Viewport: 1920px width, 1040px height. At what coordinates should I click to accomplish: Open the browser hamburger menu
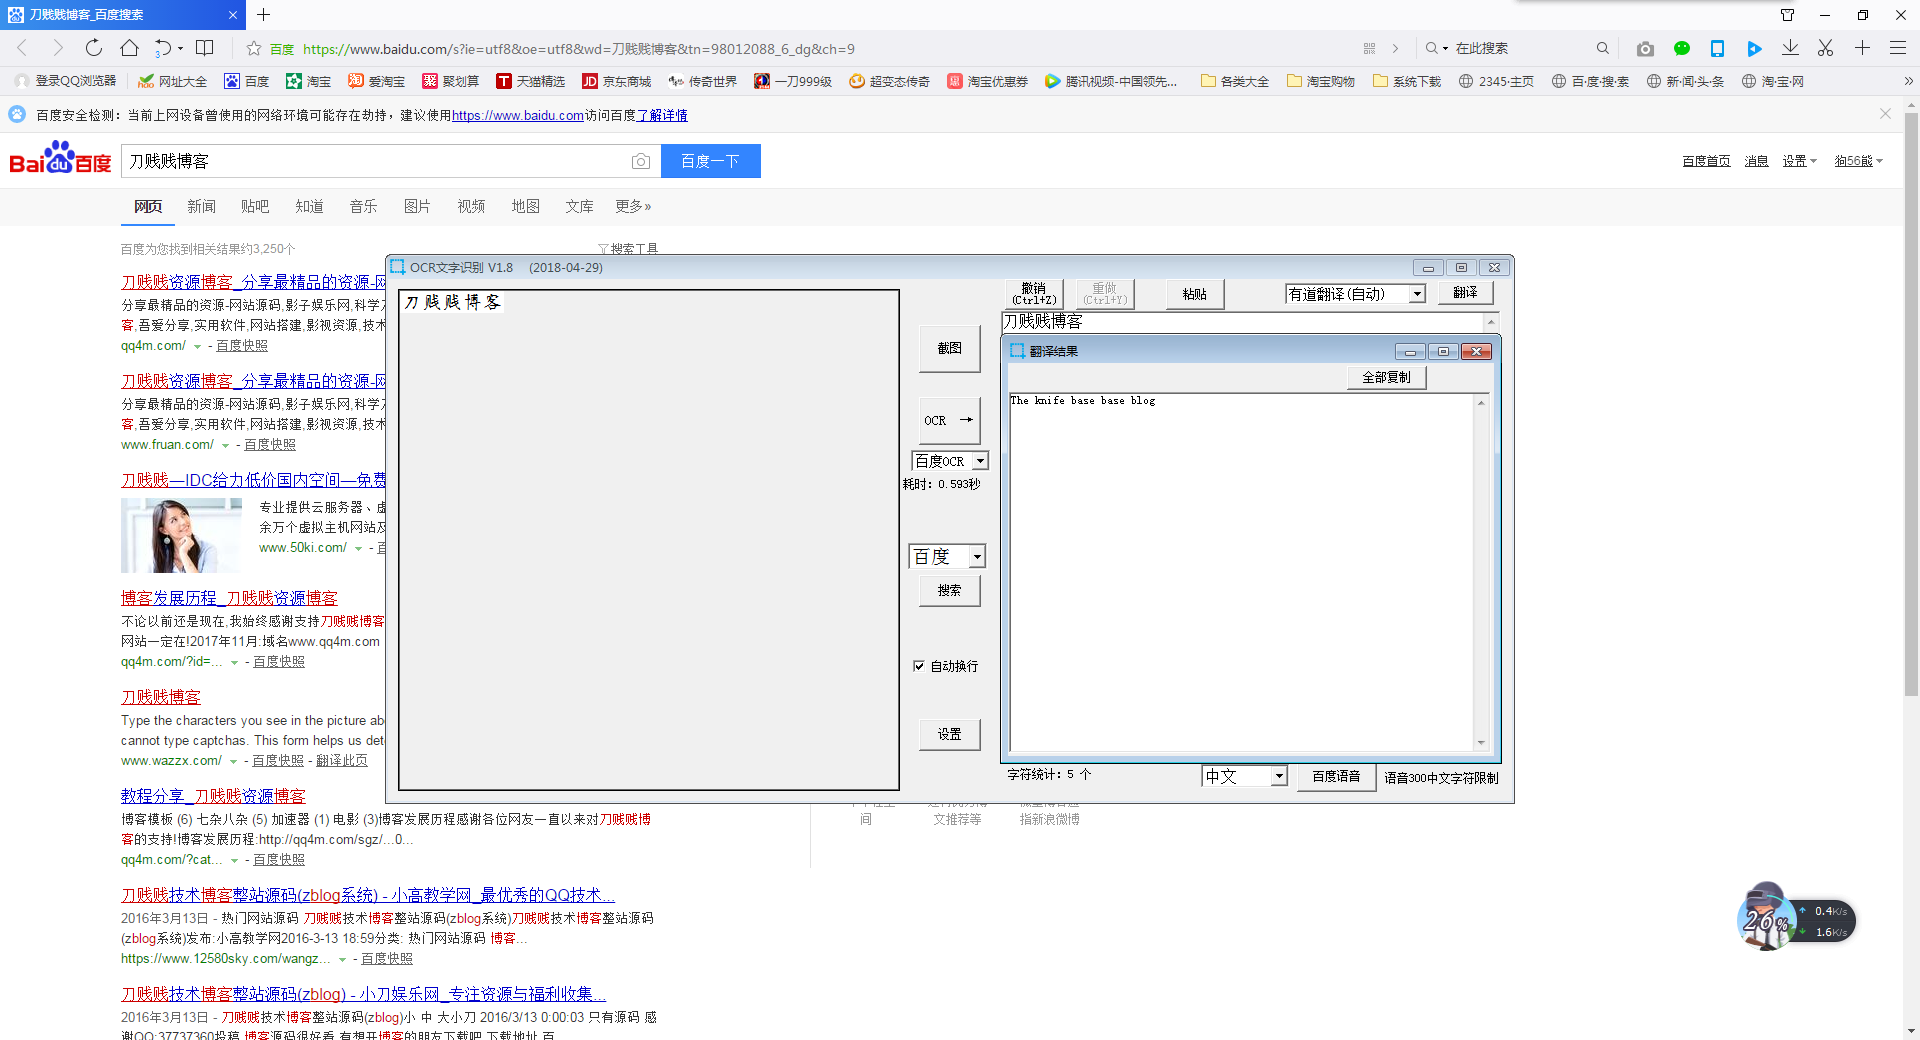(1898, 48)
